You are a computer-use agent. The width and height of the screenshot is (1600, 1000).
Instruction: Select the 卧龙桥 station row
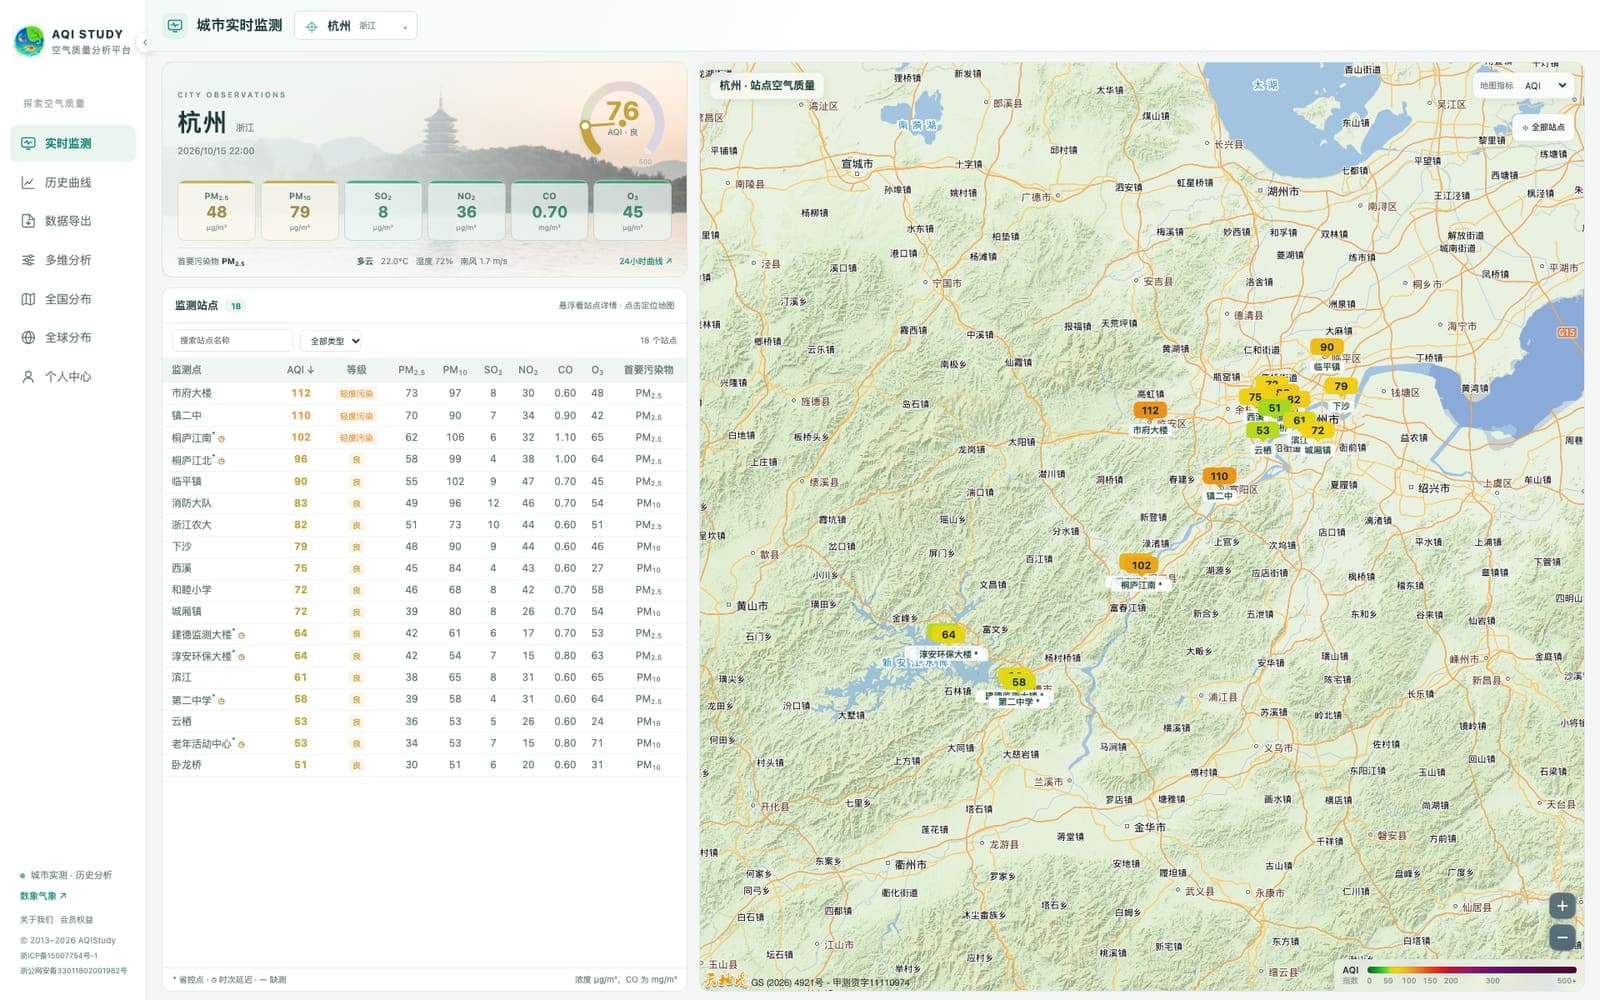(x=424, y=765)
